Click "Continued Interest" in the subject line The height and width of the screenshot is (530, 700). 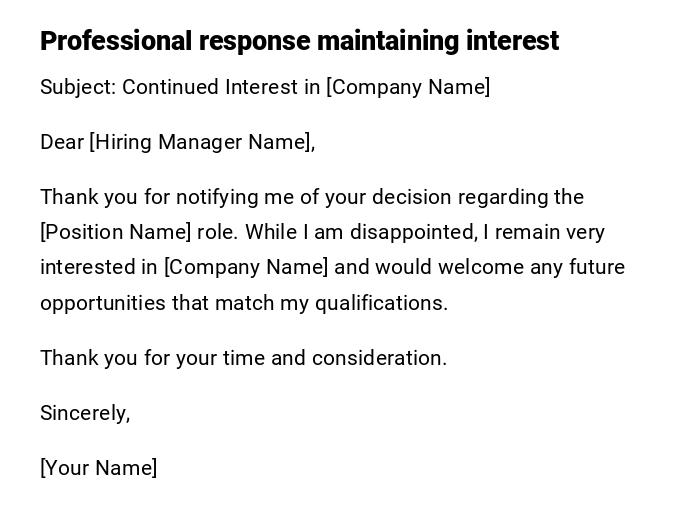coord(210,87)
